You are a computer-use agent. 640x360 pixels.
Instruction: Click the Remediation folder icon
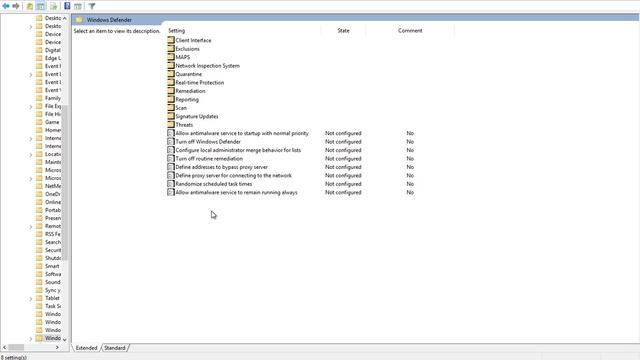171,91
